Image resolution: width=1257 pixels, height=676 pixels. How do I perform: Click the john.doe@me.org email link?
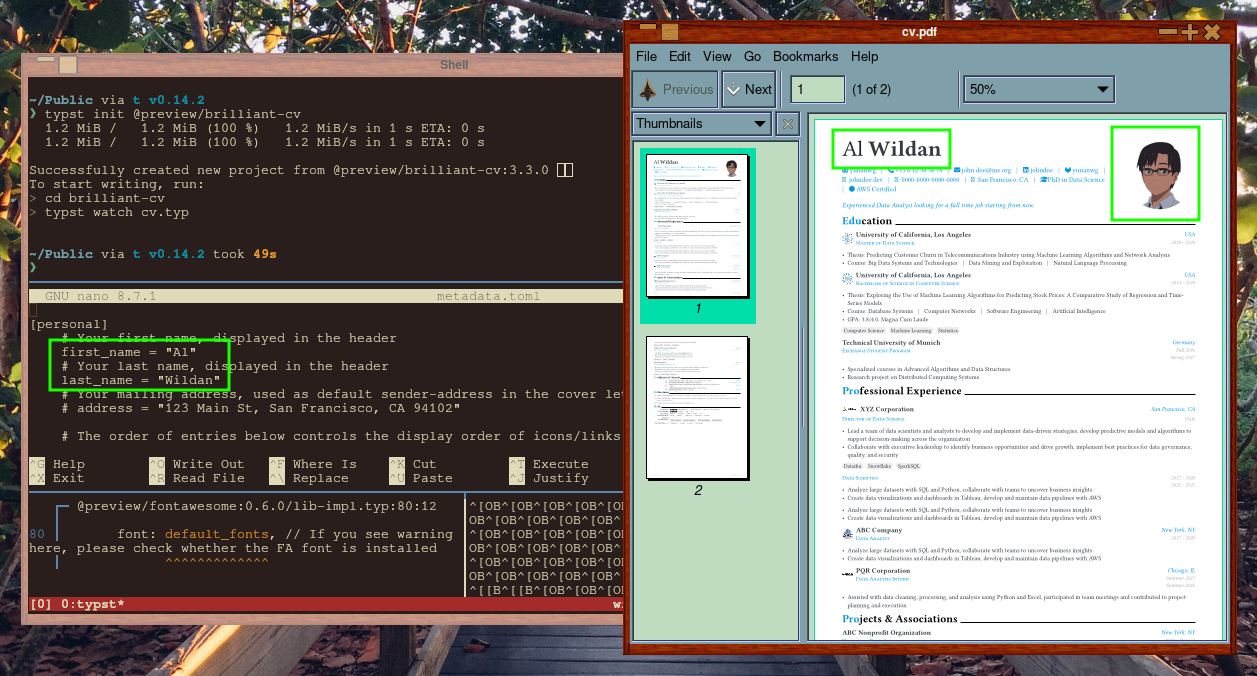click(x=986, y=171)
